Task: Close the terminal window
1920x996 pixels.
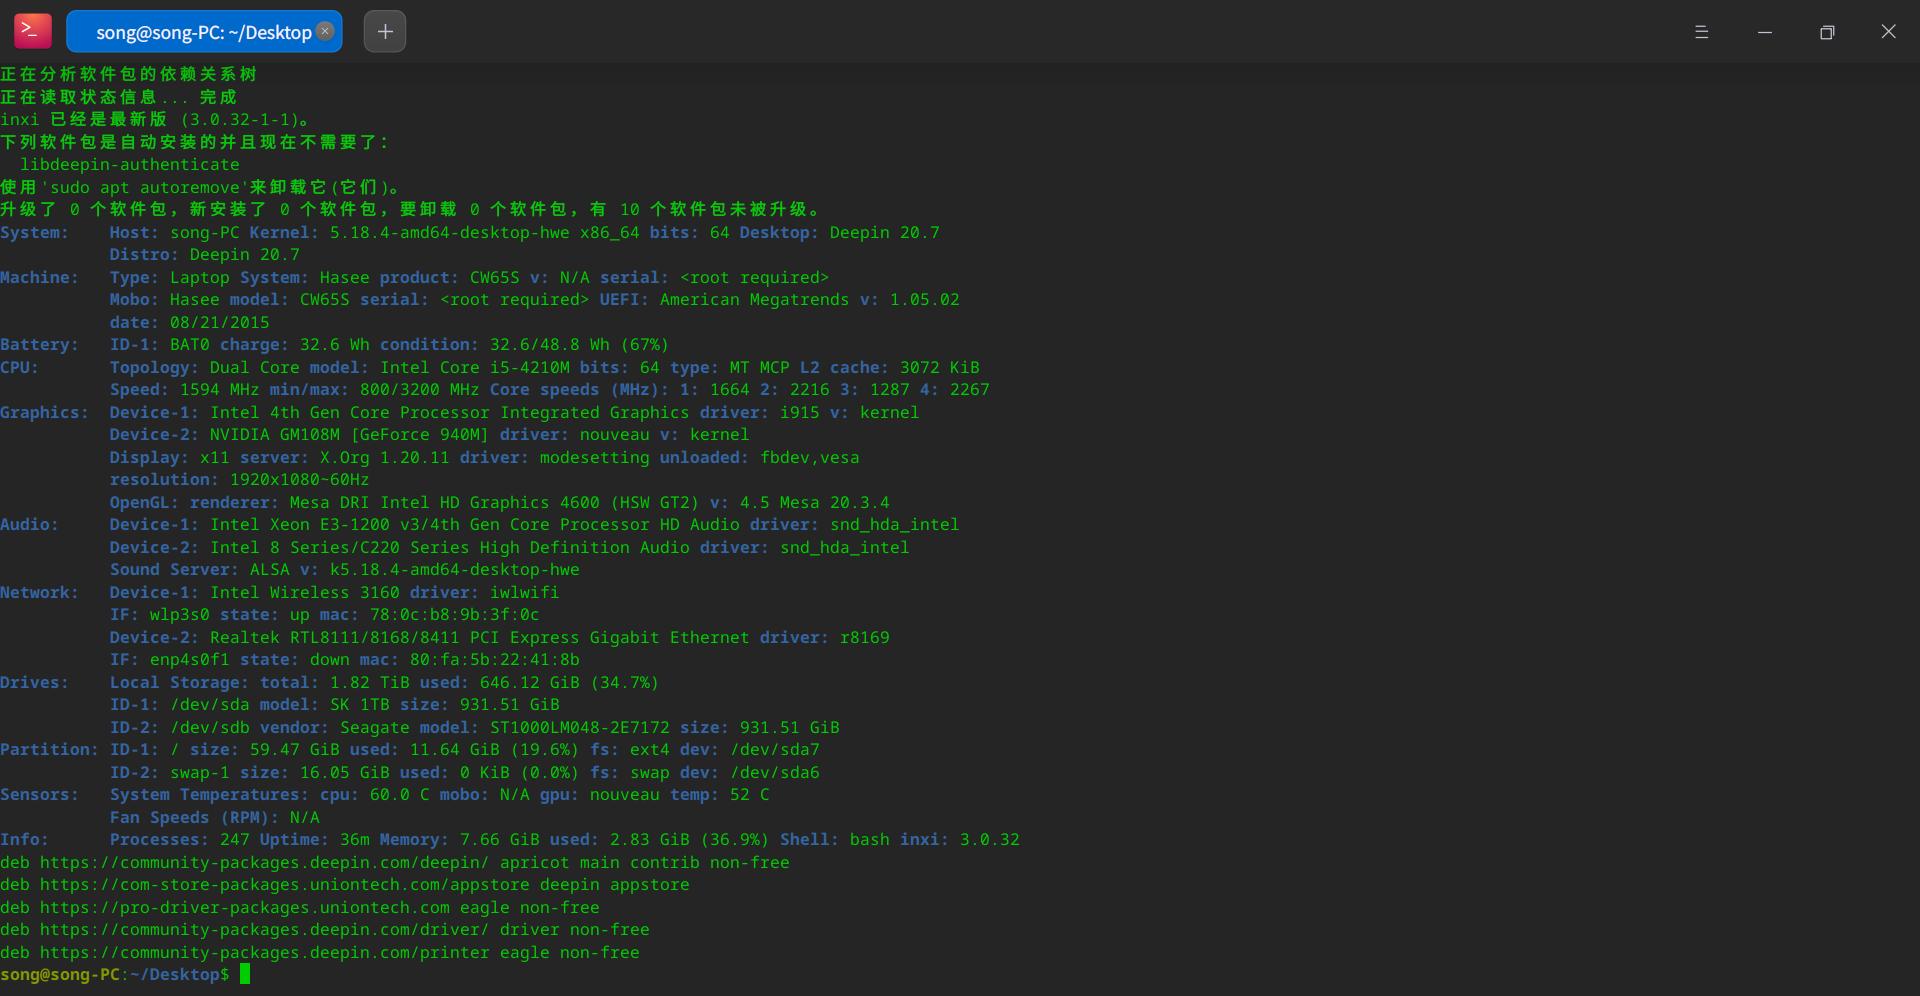Action: pyautogui.click(x=1889, y=31)
